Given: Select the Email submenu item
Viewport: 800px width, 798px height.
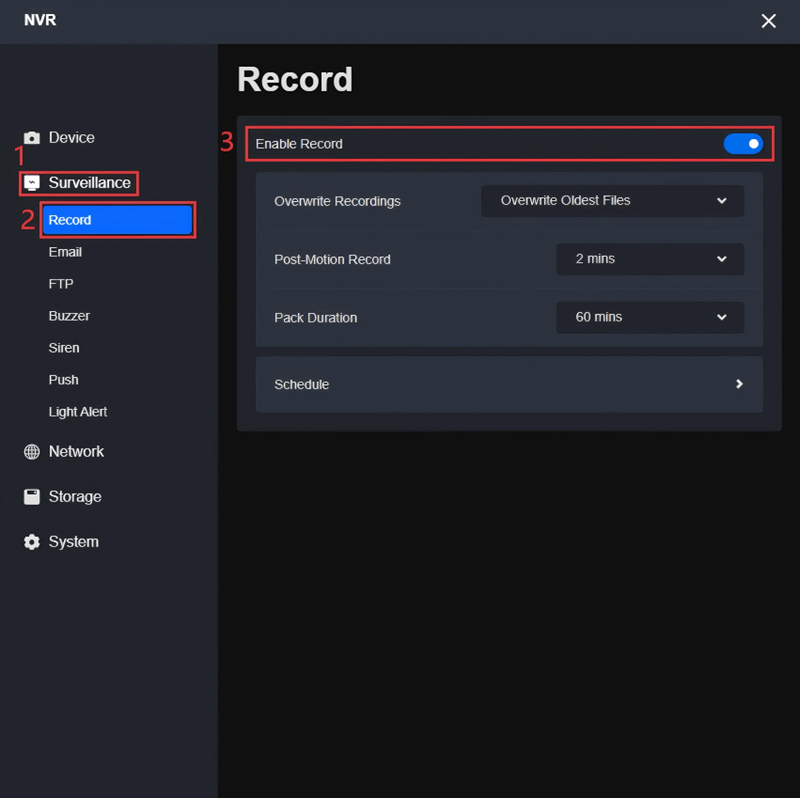Looking at the screenshot, I should pyautogui.click(x=65, y=252).
